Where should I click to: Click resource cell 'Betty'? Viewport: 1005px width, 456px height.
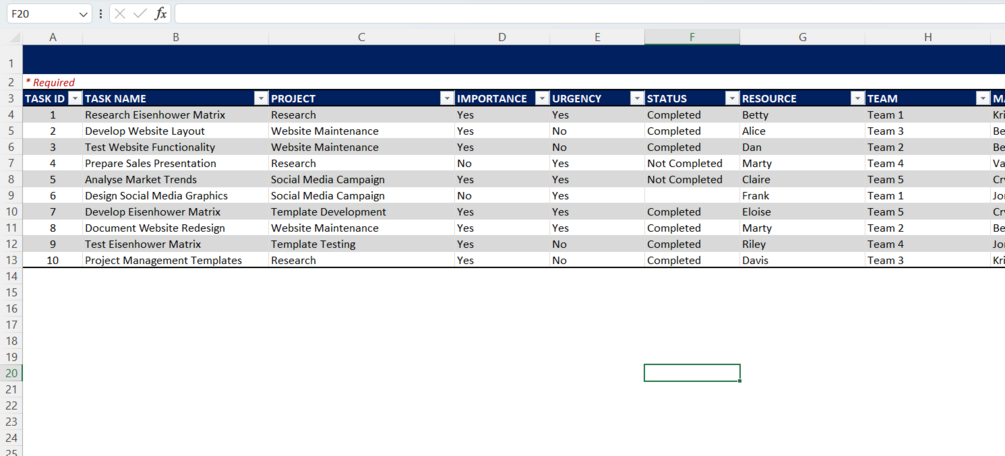pos(802,115)
